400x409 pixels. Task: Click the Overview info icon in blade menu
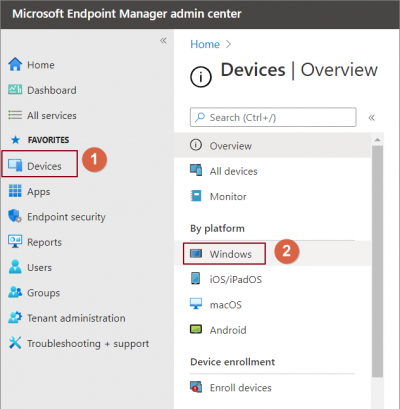click(x=196, y=145)
